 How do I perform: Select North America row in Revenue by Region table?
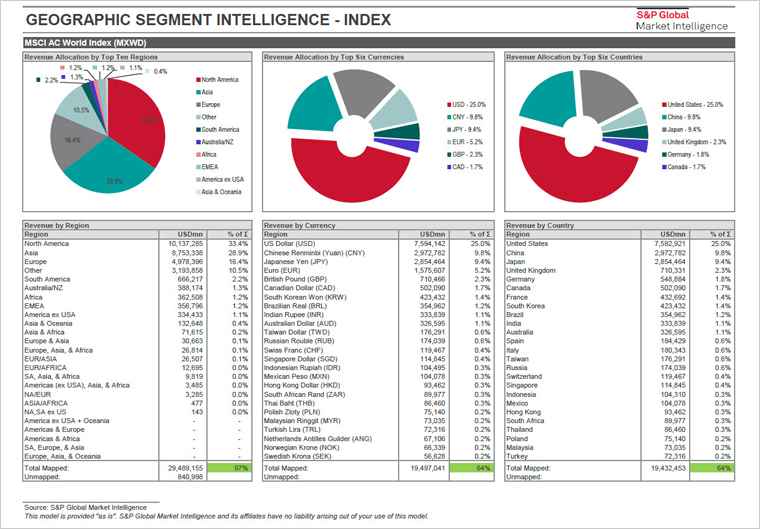coord(137,244)
